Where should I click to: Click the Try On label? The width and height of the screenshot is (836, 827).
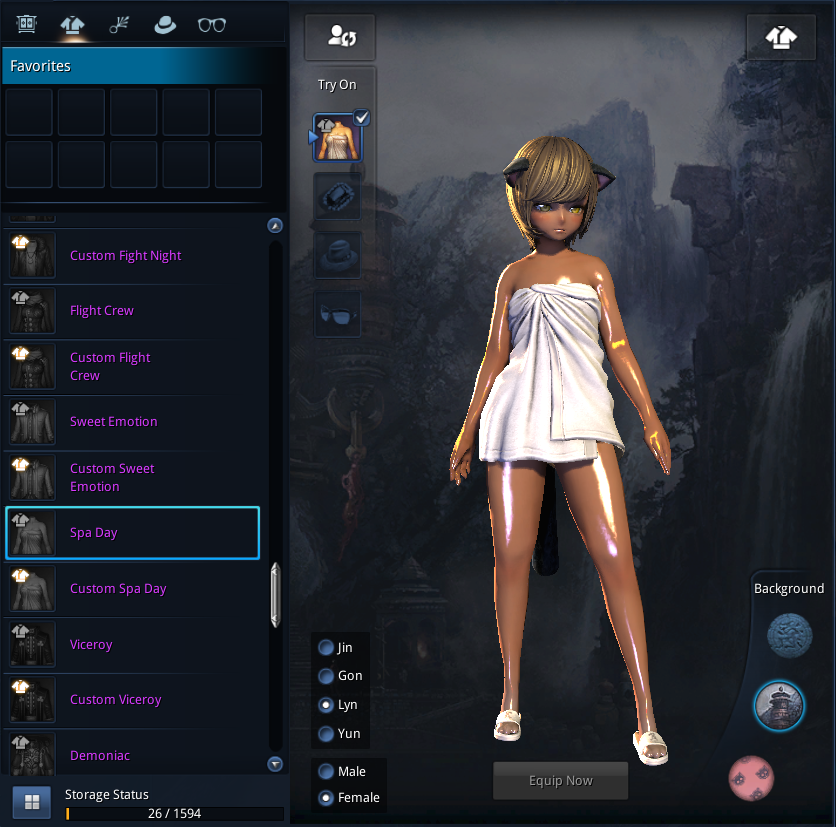coord(337,85)
